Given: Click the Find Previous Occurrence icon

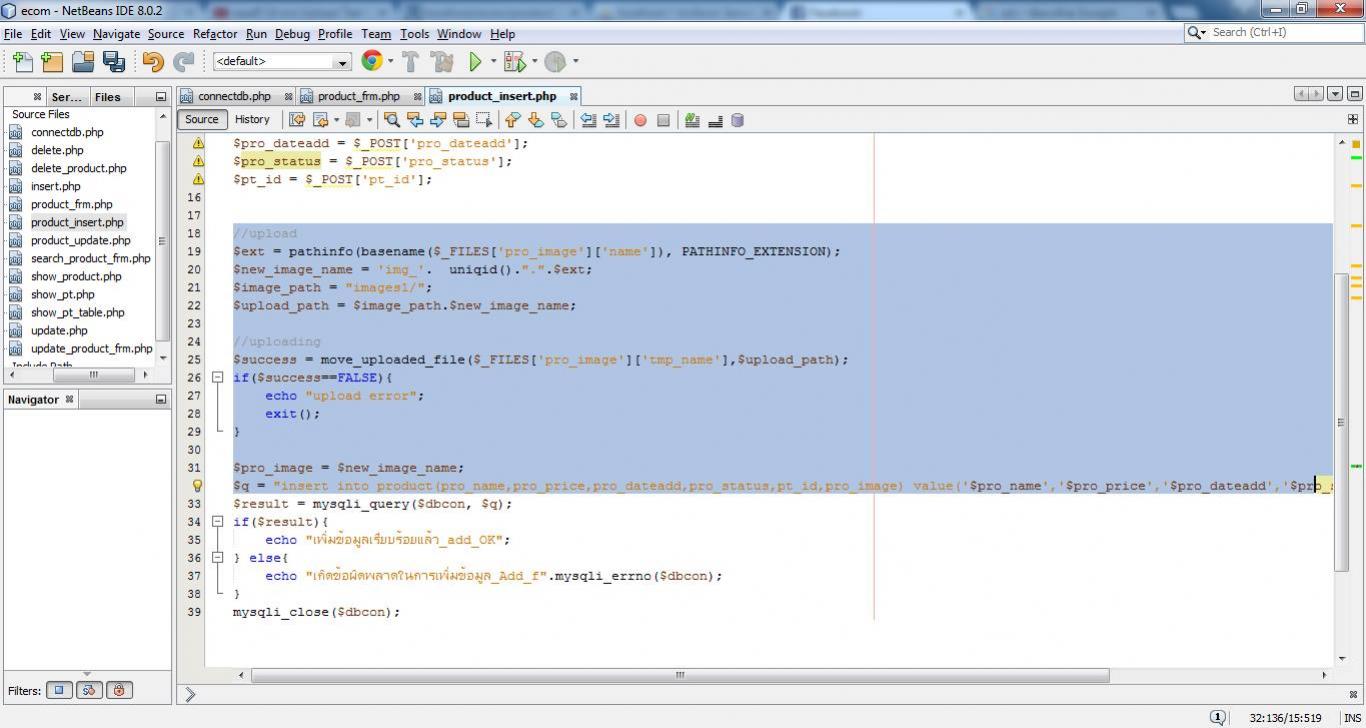Looking at the screenshot, I should pyautogui.click(x=415, y=120).
